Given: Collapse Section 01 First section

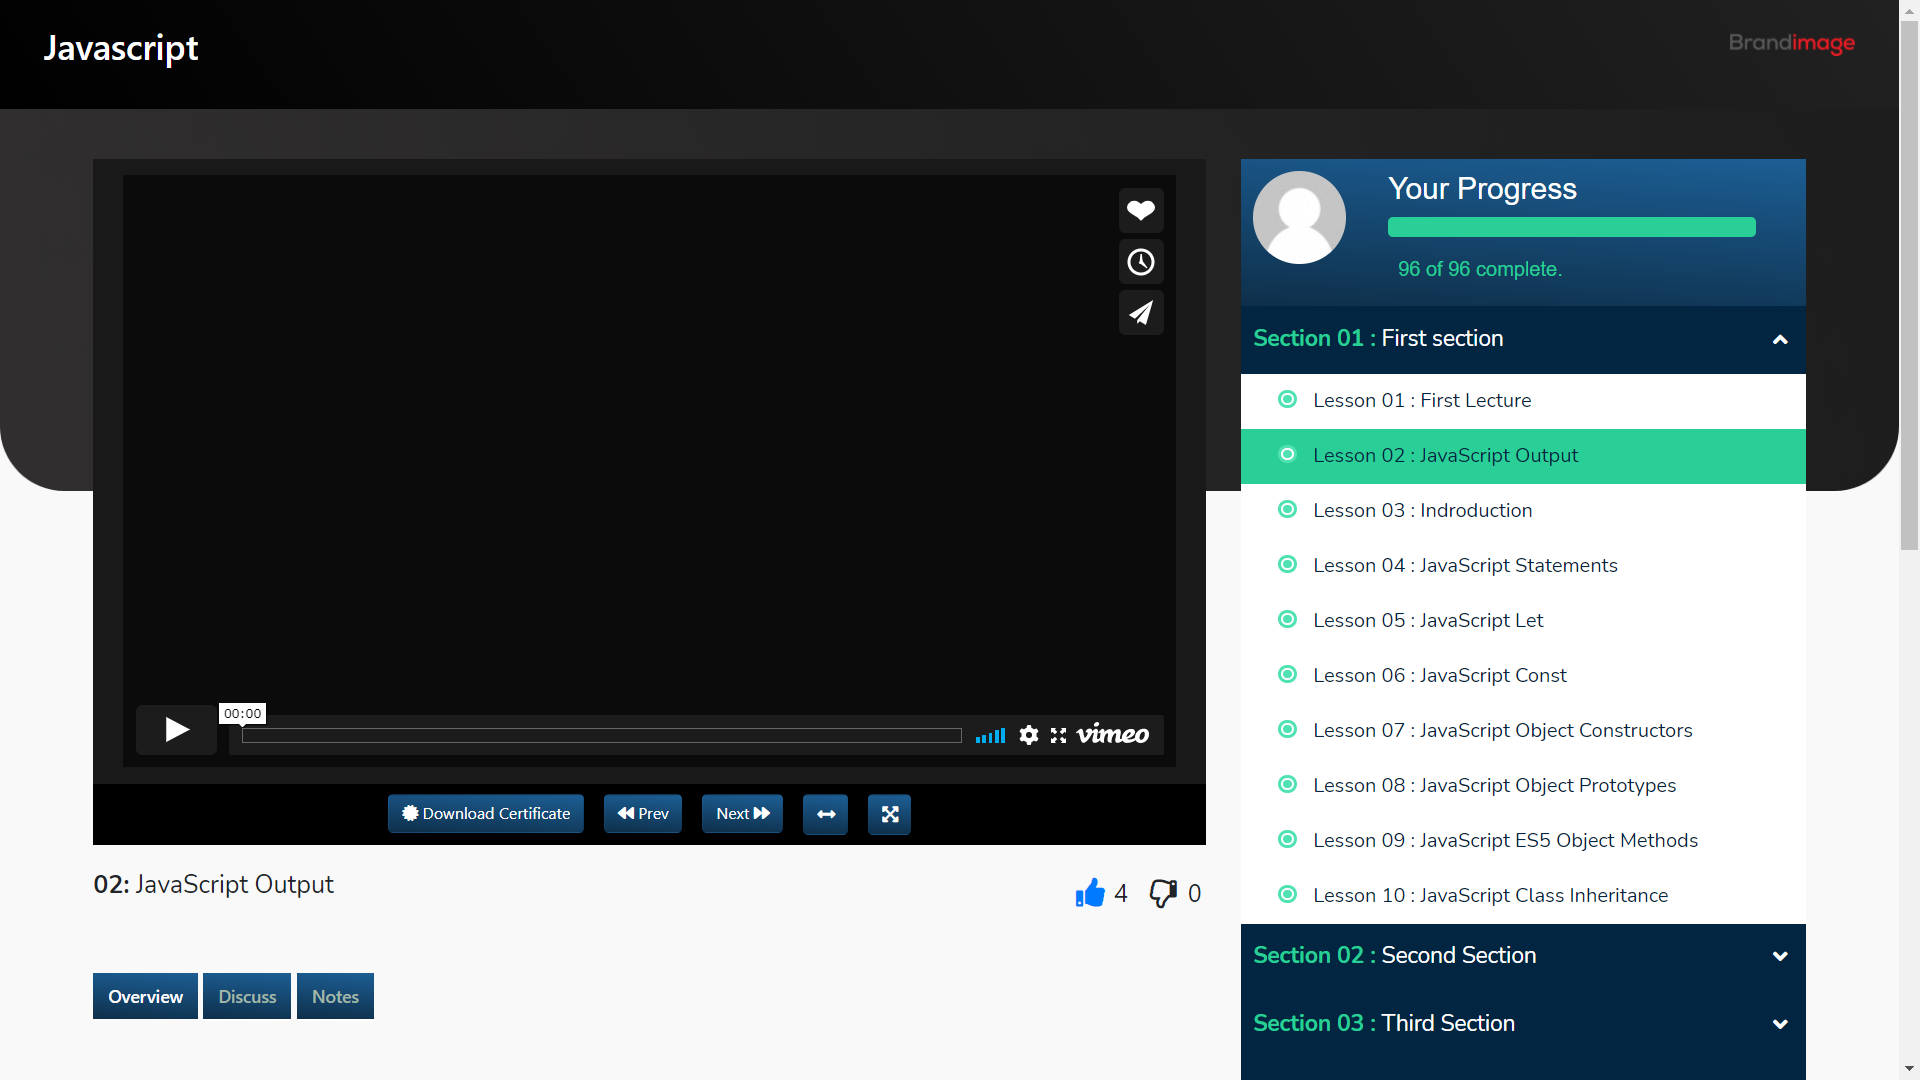Looking at the screenshot, I should tap(1779, 340).
